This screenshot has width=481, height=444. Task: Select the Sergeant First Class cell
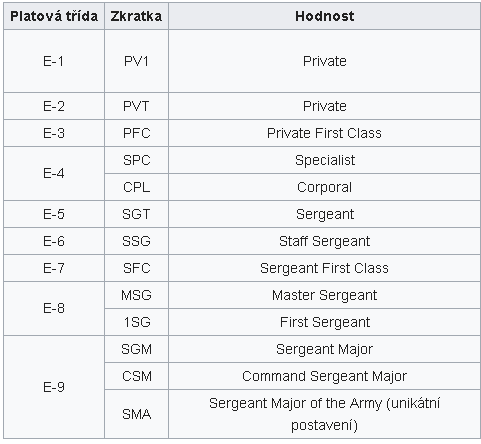324,268
